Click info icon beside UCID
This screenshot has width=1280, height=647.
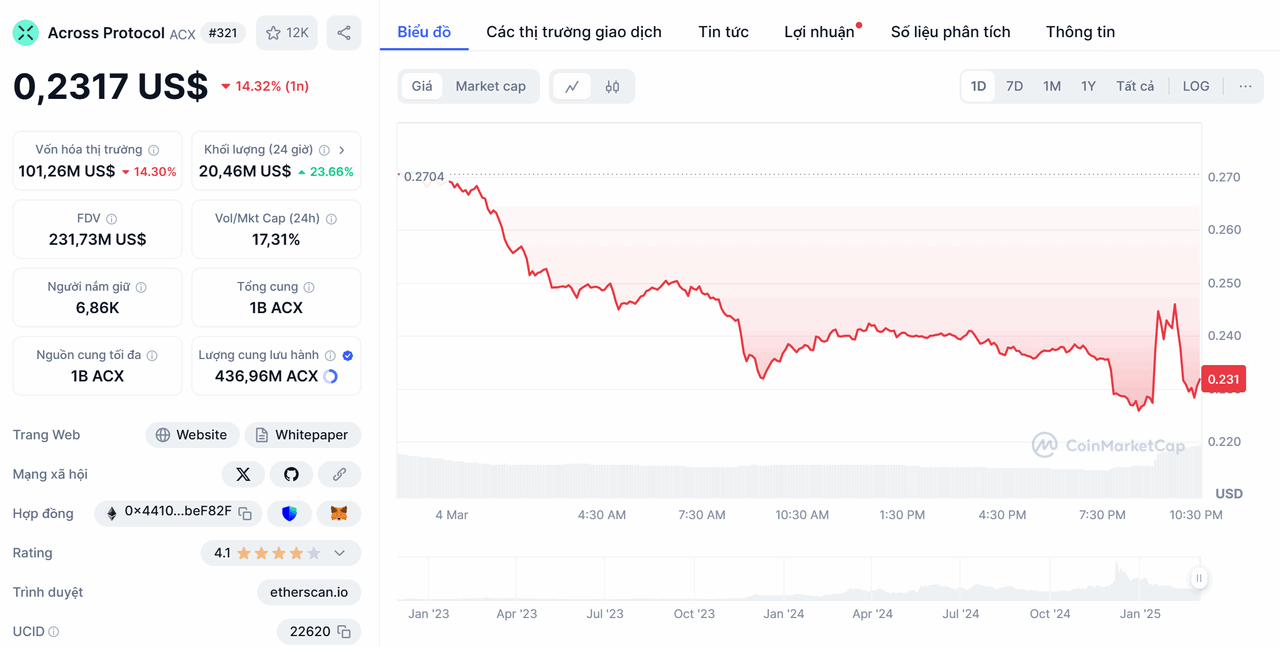[x=54, y=632]
